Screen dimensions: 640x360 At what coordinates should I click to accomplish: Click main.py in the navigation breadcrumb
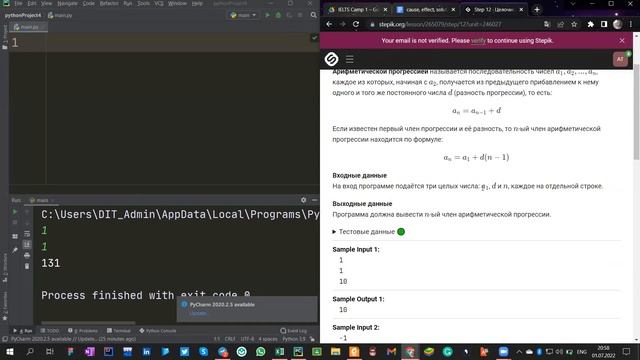click(x=60, y=15)
